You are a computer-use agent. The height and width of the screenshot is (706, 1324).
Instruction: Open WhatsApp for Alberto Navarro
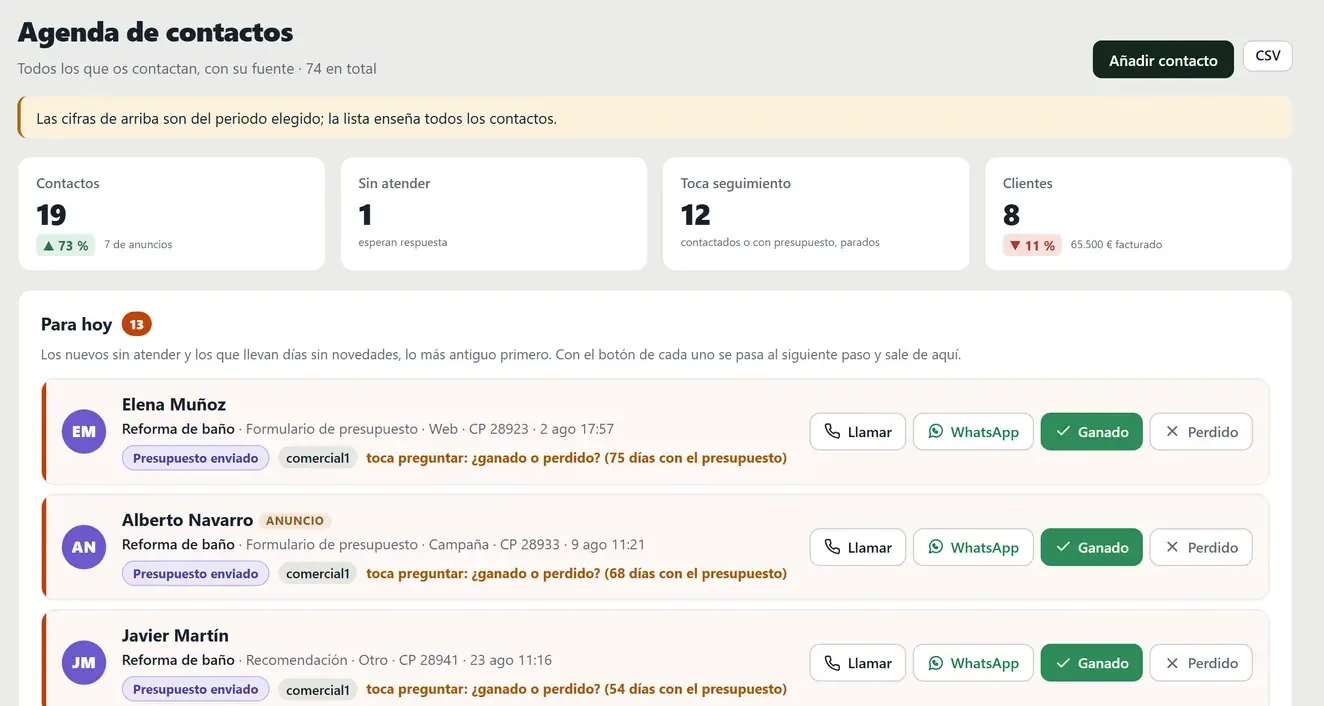[973, 547]
